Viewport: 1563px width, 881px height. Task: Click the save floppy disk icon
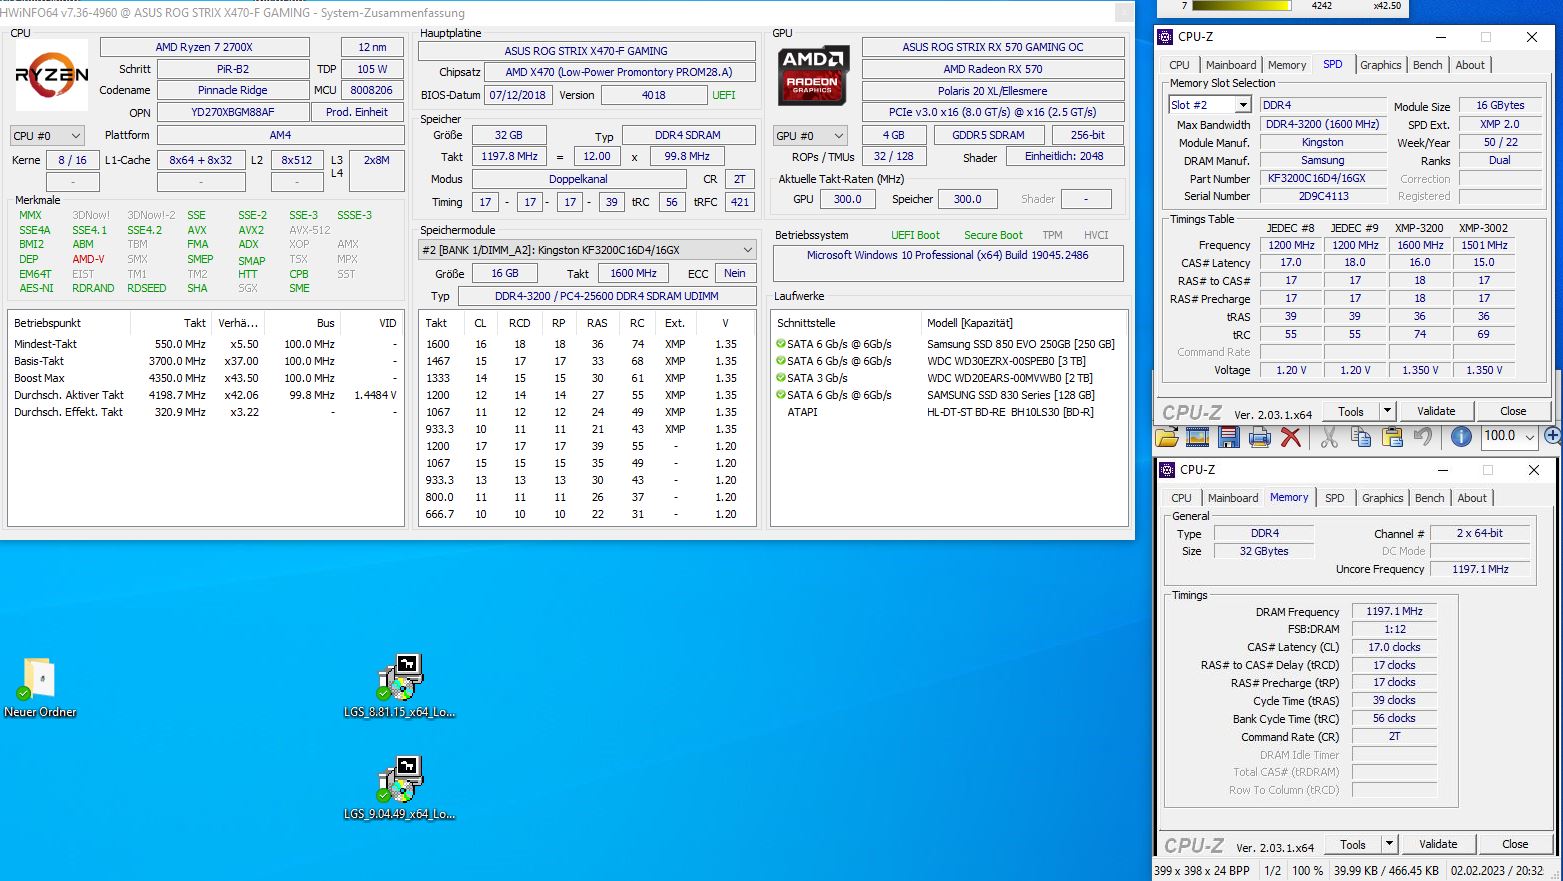point(1229,437)
